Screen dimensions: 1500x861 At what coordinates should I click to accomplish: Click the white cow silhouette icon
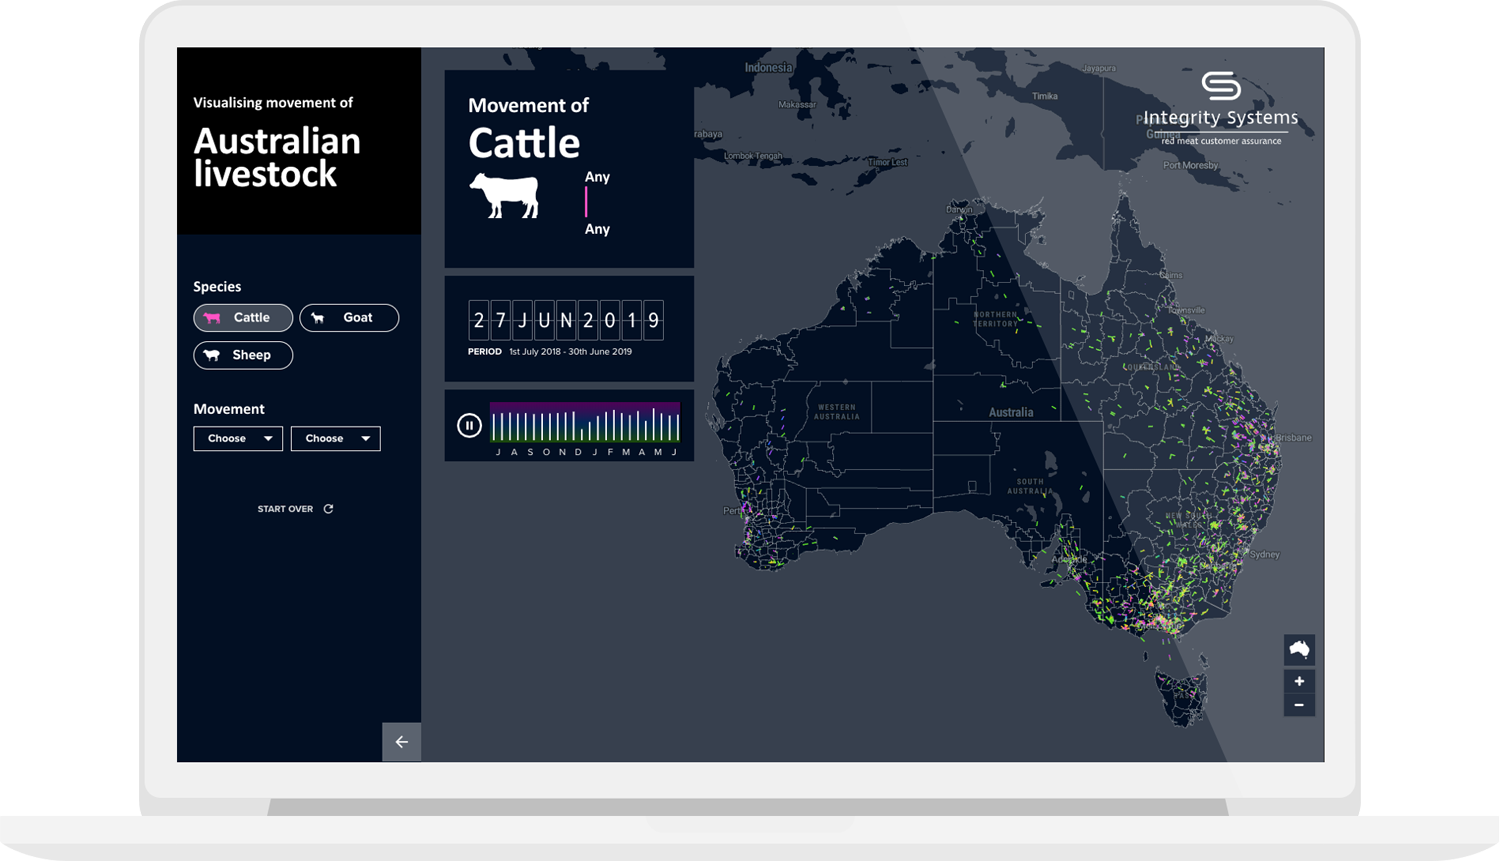[x=505, y=195]
